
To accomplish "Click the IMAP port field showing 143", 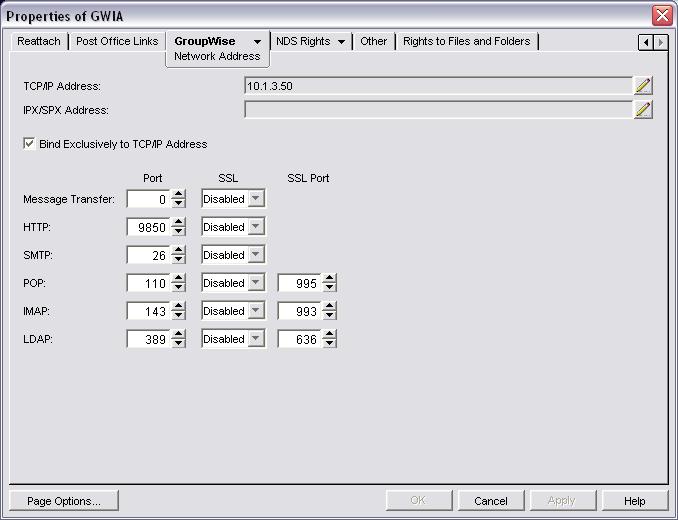I will pyautogui.click(x=148, y=311).
